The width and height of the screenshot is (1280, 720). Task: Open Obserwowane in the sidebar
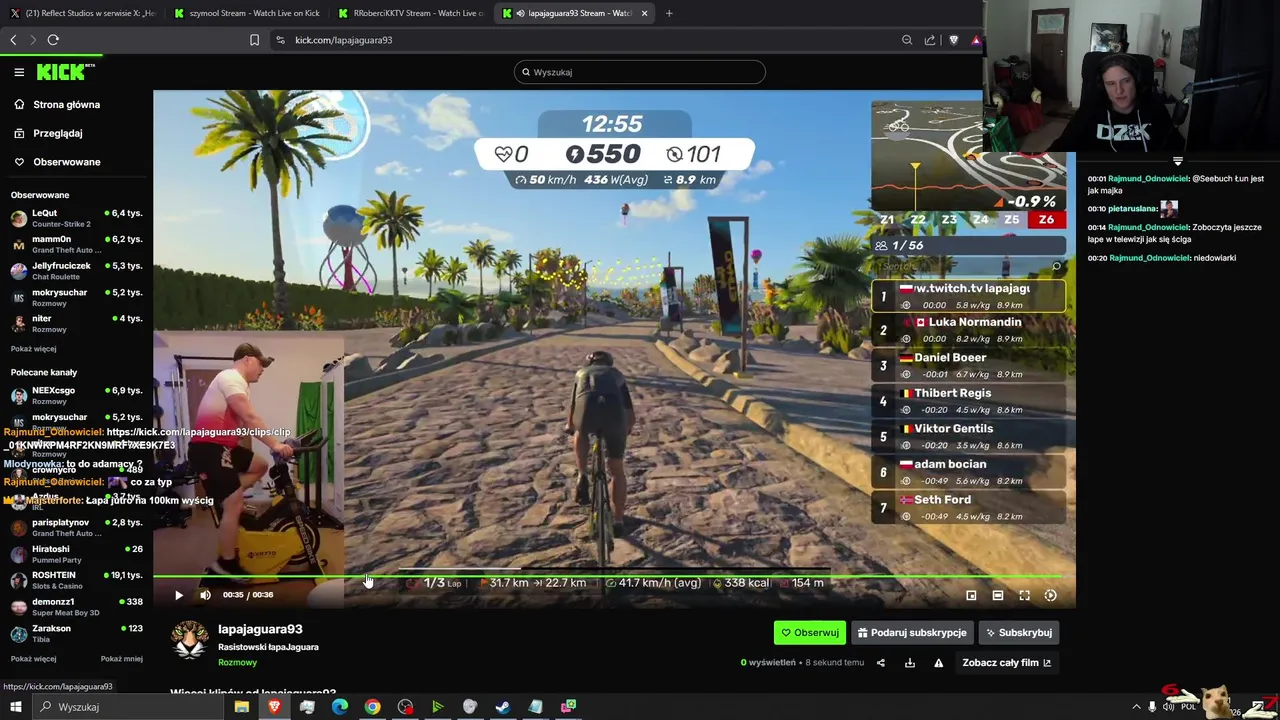pyautogui.click(x=66, y=162)
